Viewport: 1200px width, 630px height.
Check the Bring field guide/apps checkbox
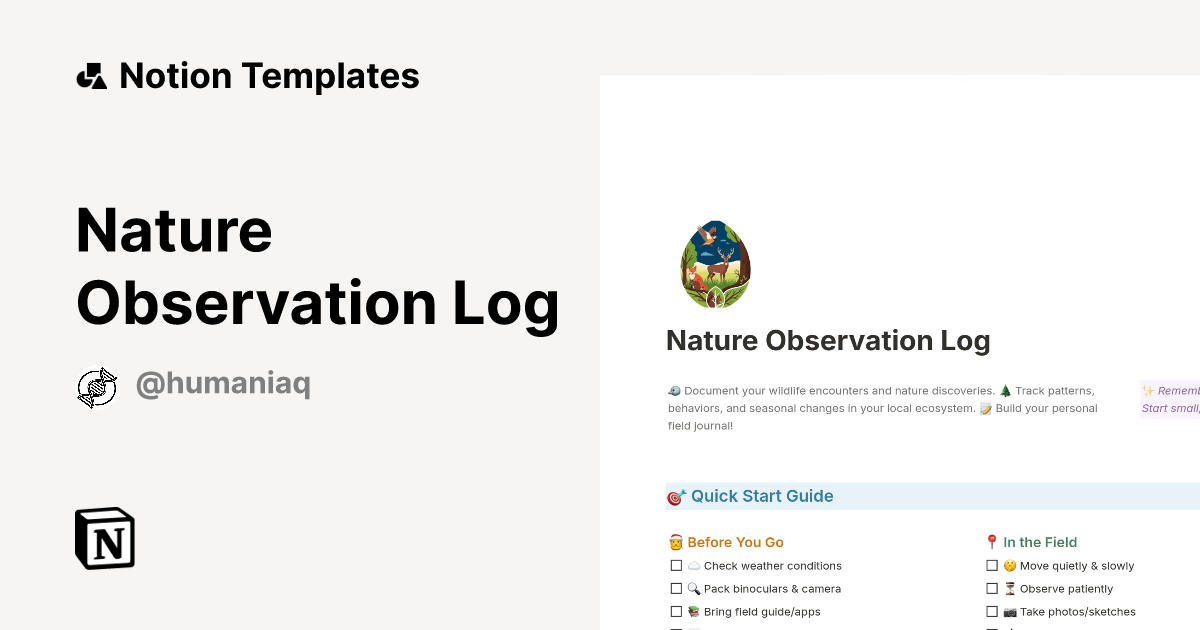pos(677,611)
